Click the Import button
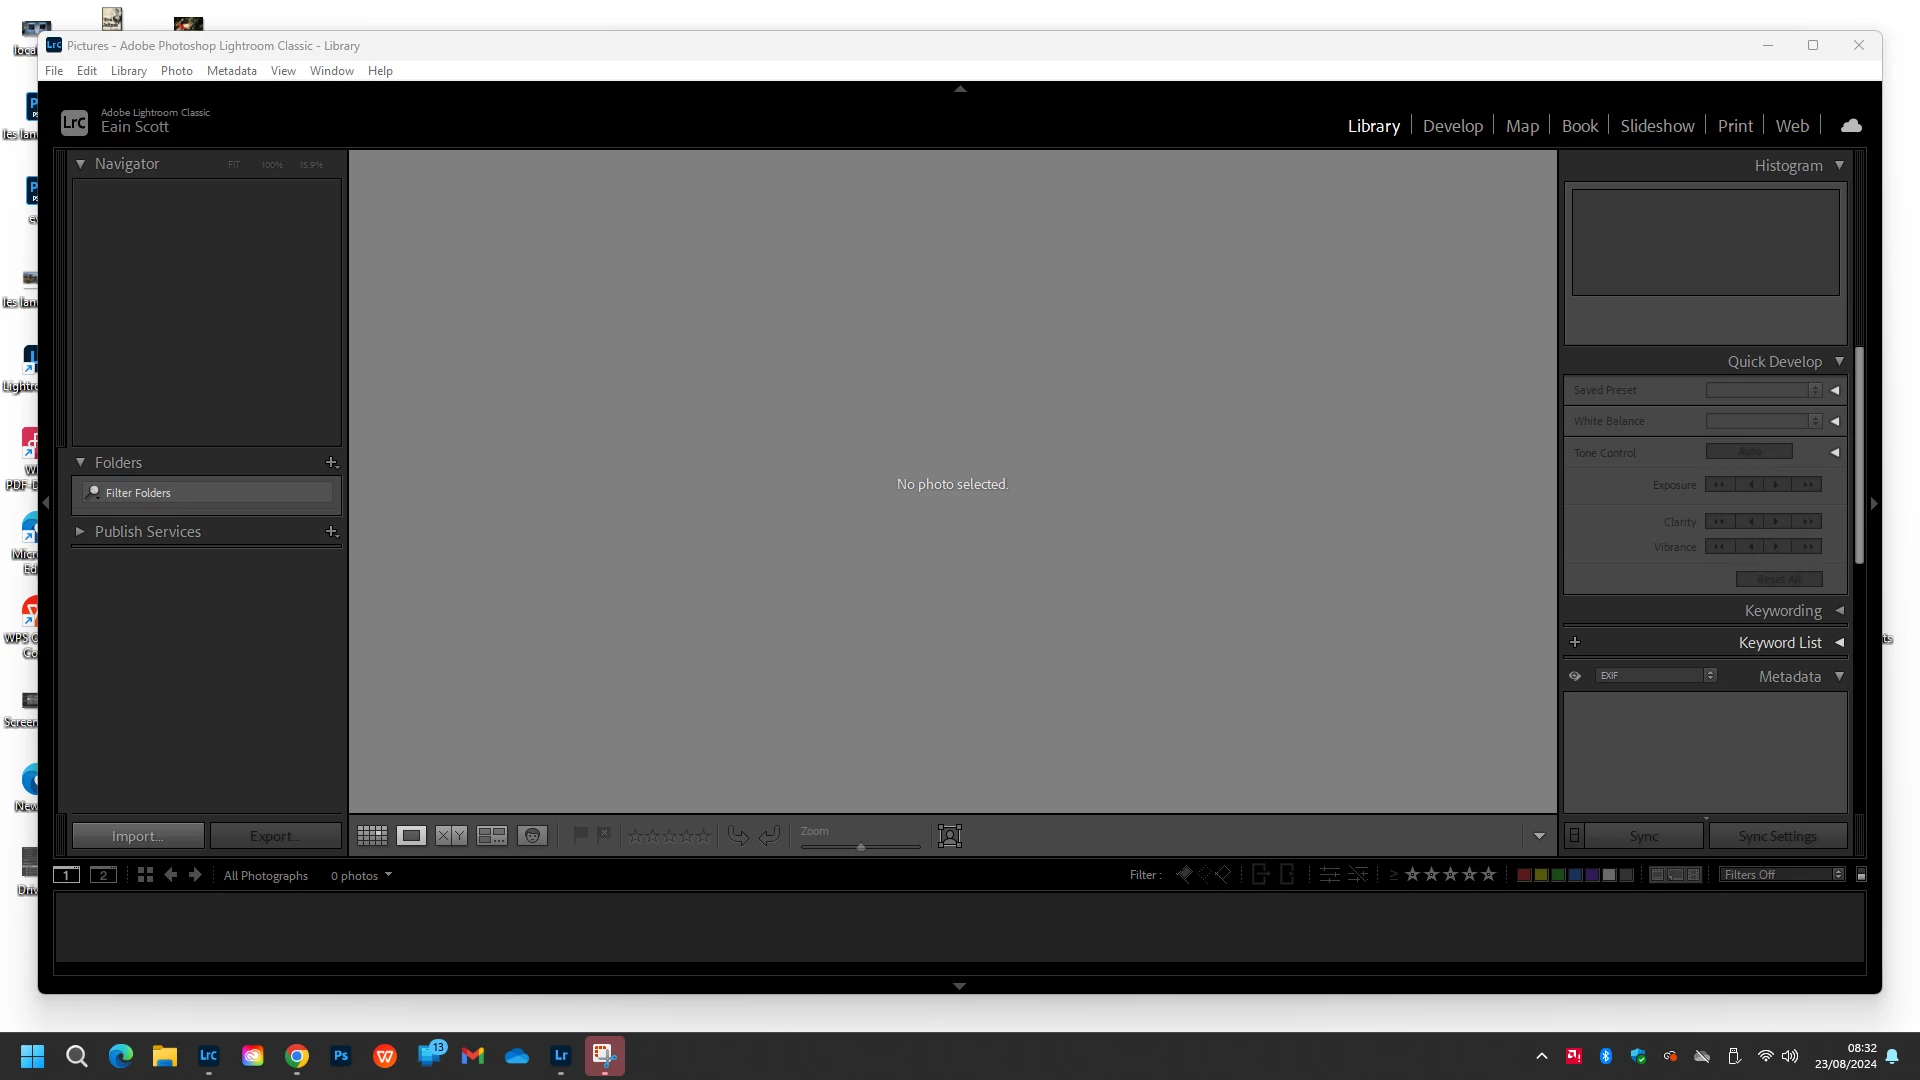Viewport: 1920px width, 1080px height. click(138, 836)
